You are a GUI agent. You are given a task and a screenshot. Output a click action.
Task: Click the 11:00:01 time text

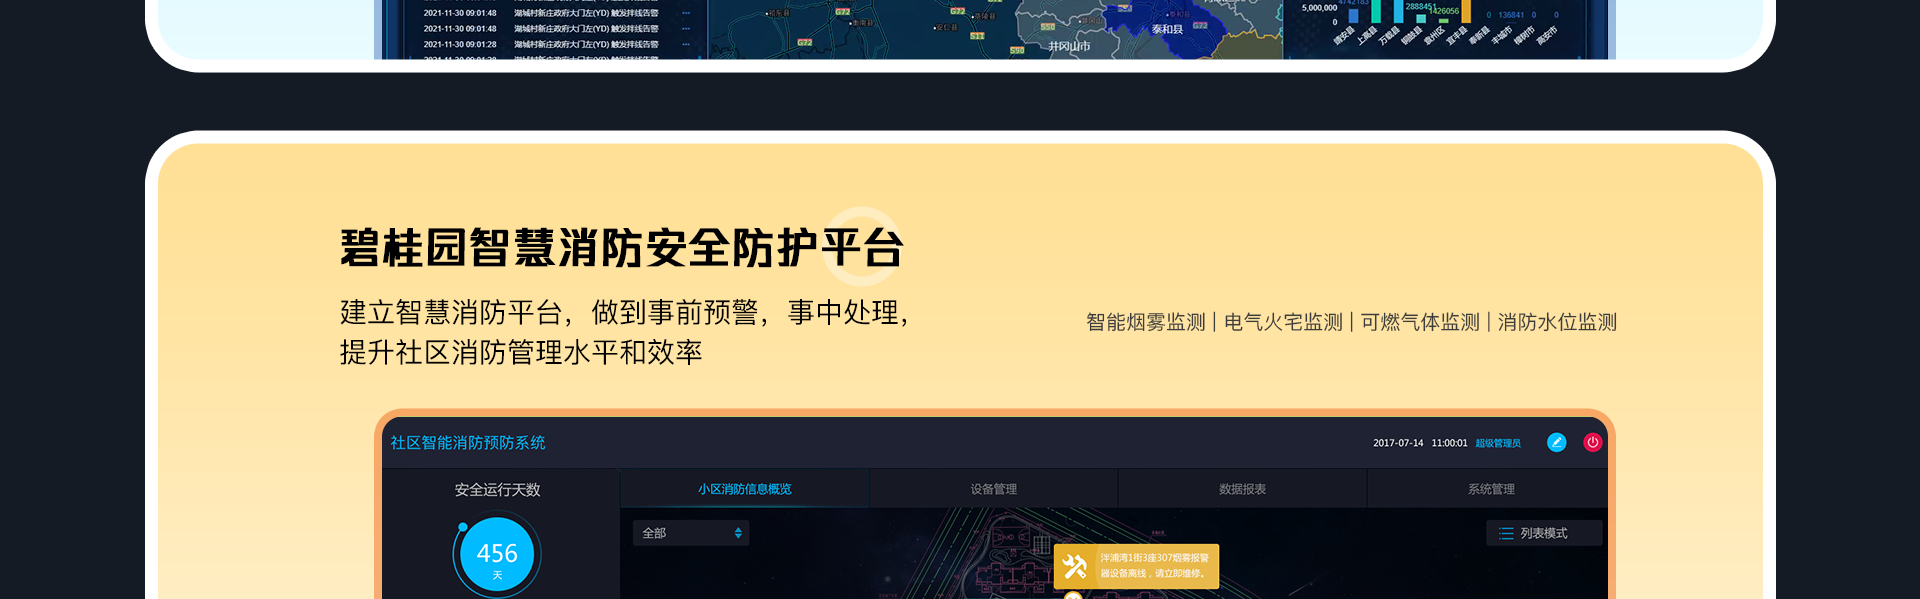click(1449, 443)
